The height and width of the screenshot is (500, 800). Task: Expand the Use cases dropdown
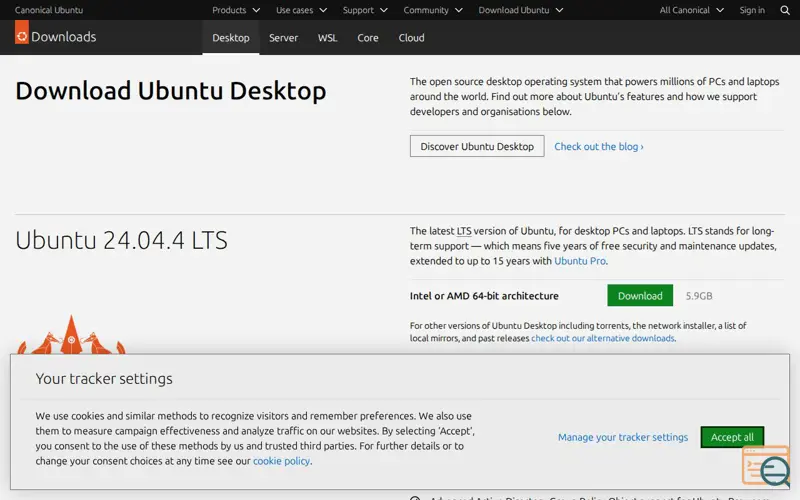tap(302, 10)
